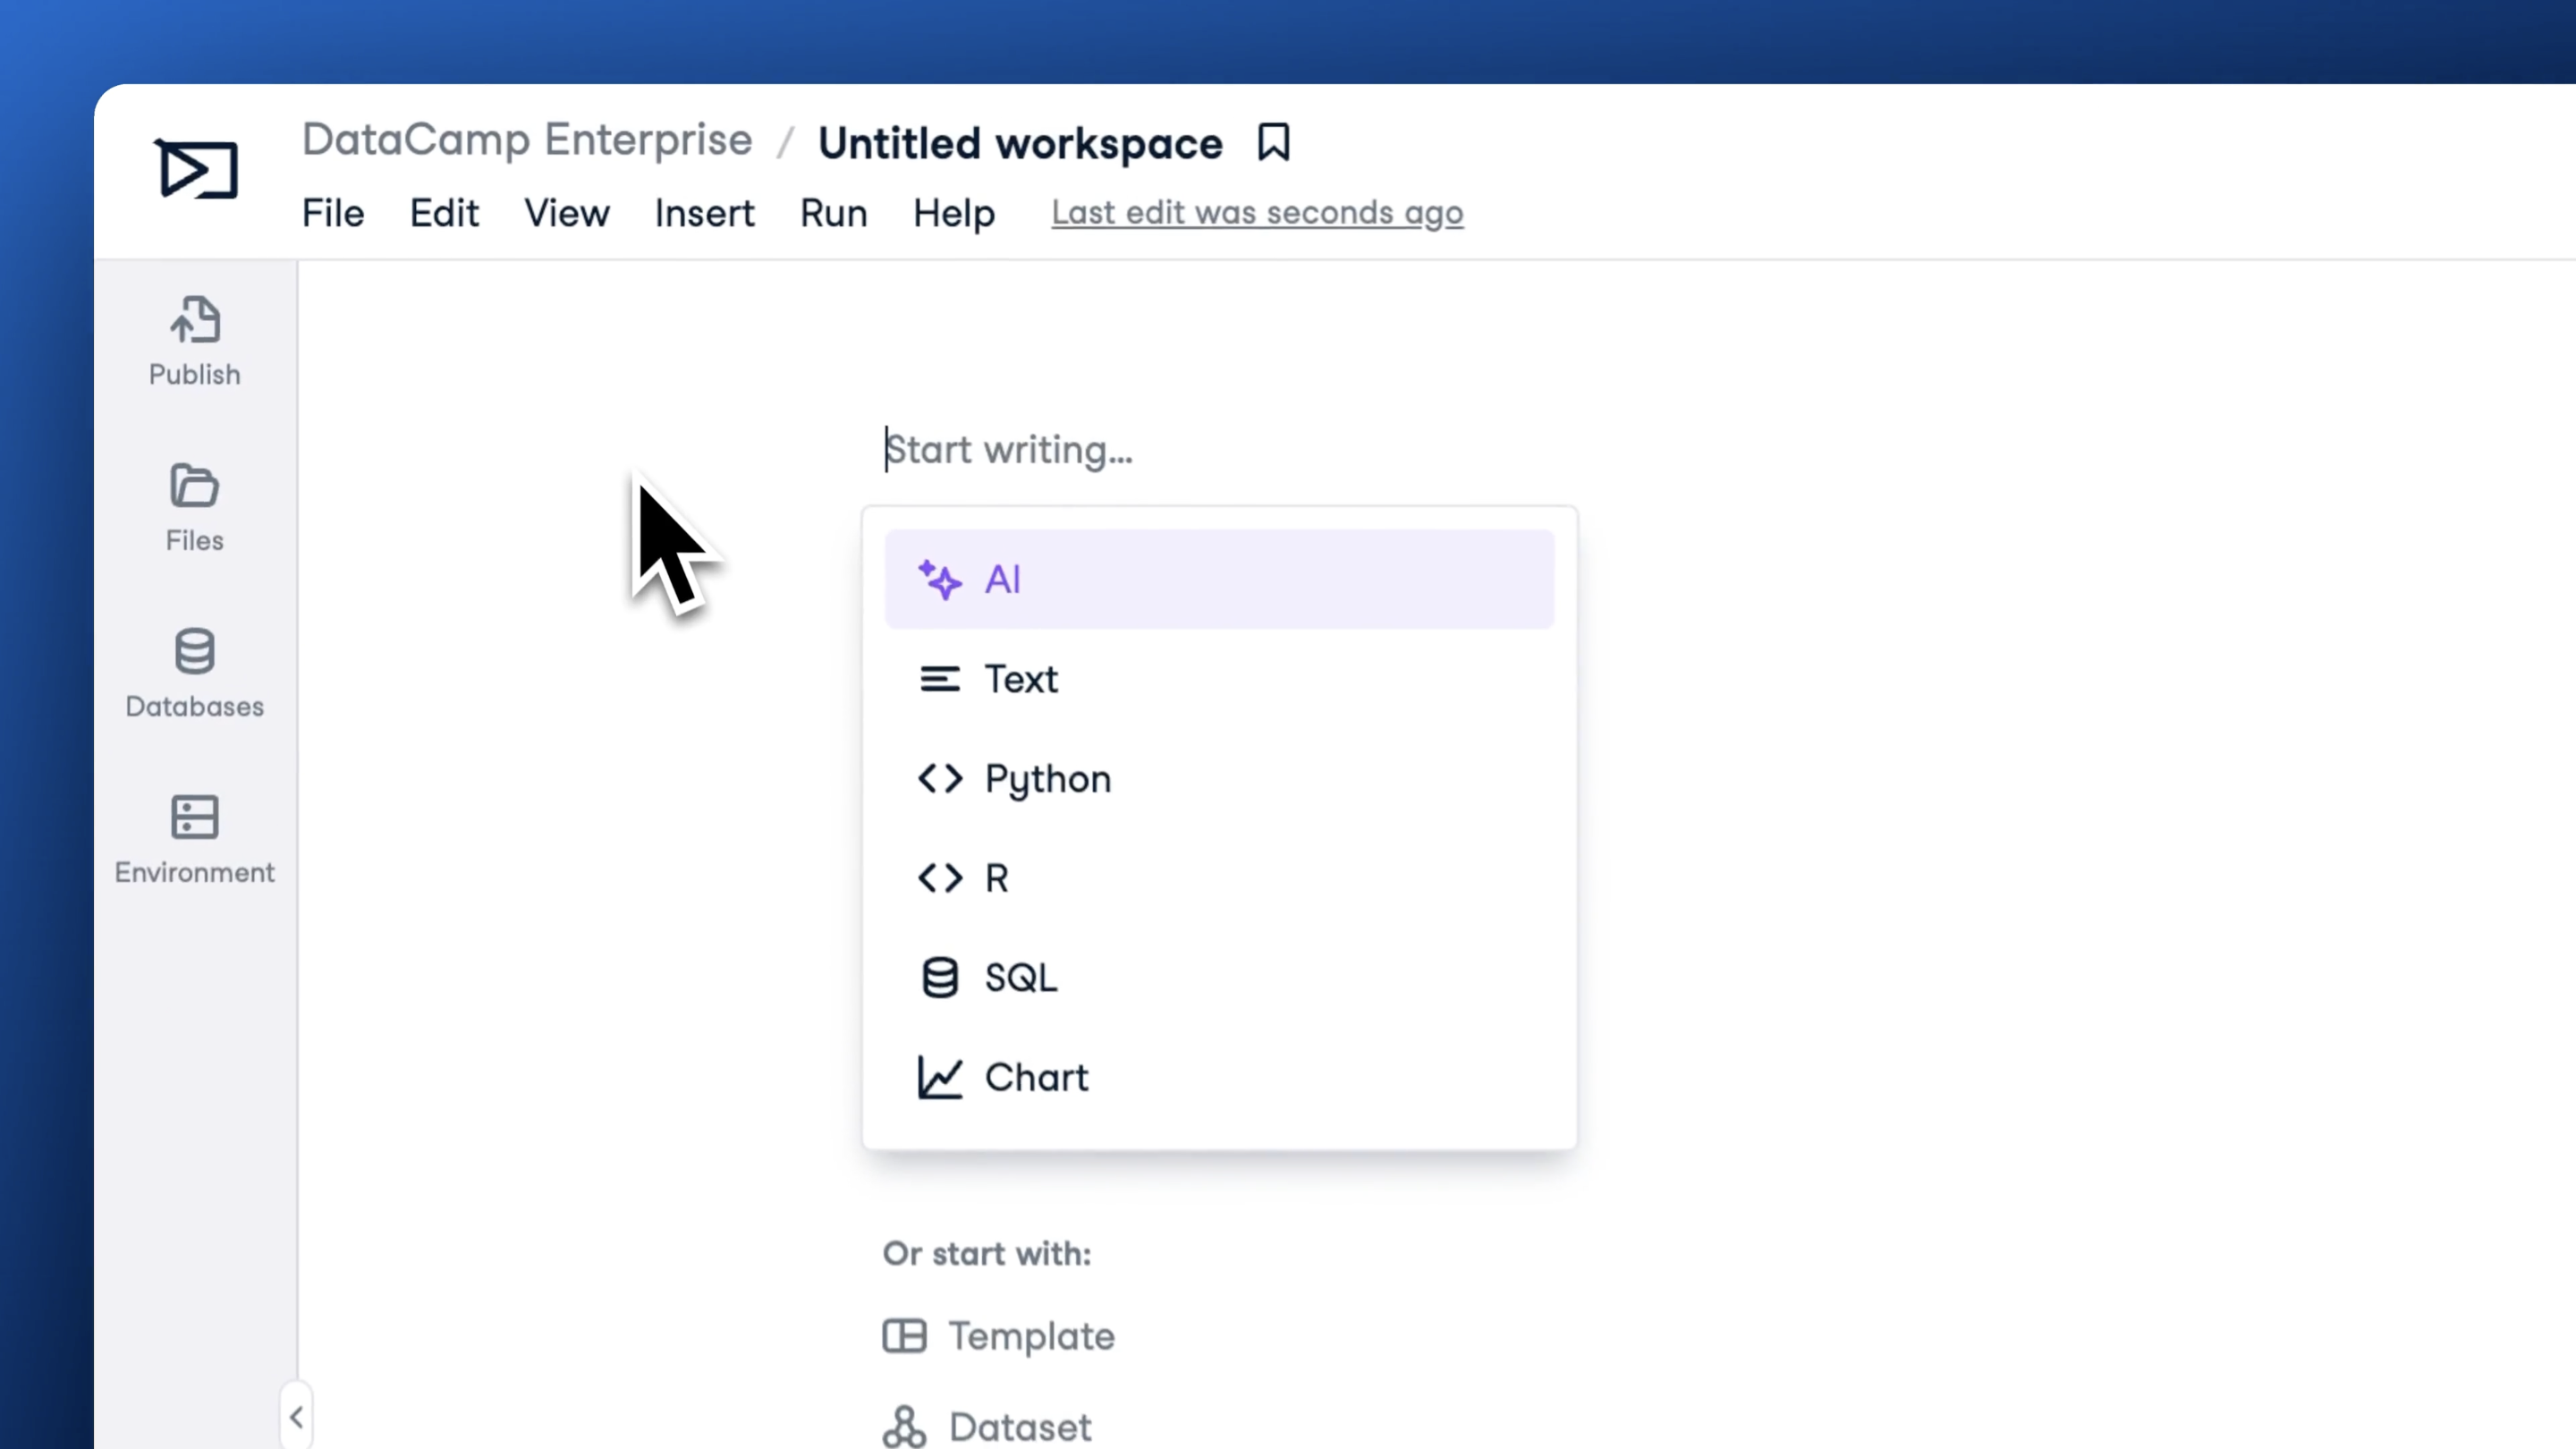
Task: Open the Publish panel
Action: point(194,340)
